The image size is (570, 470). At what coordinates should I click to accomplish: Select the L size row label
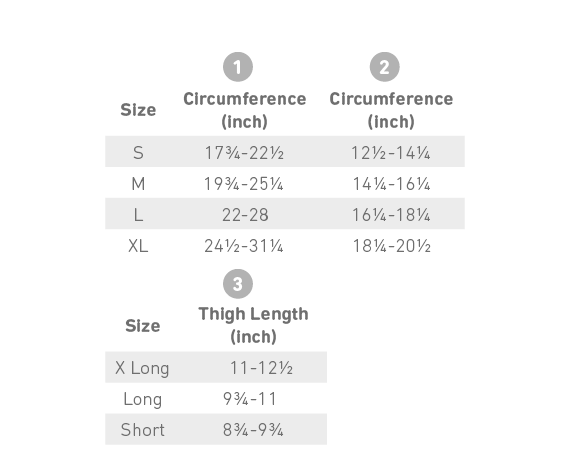point(138,215)
